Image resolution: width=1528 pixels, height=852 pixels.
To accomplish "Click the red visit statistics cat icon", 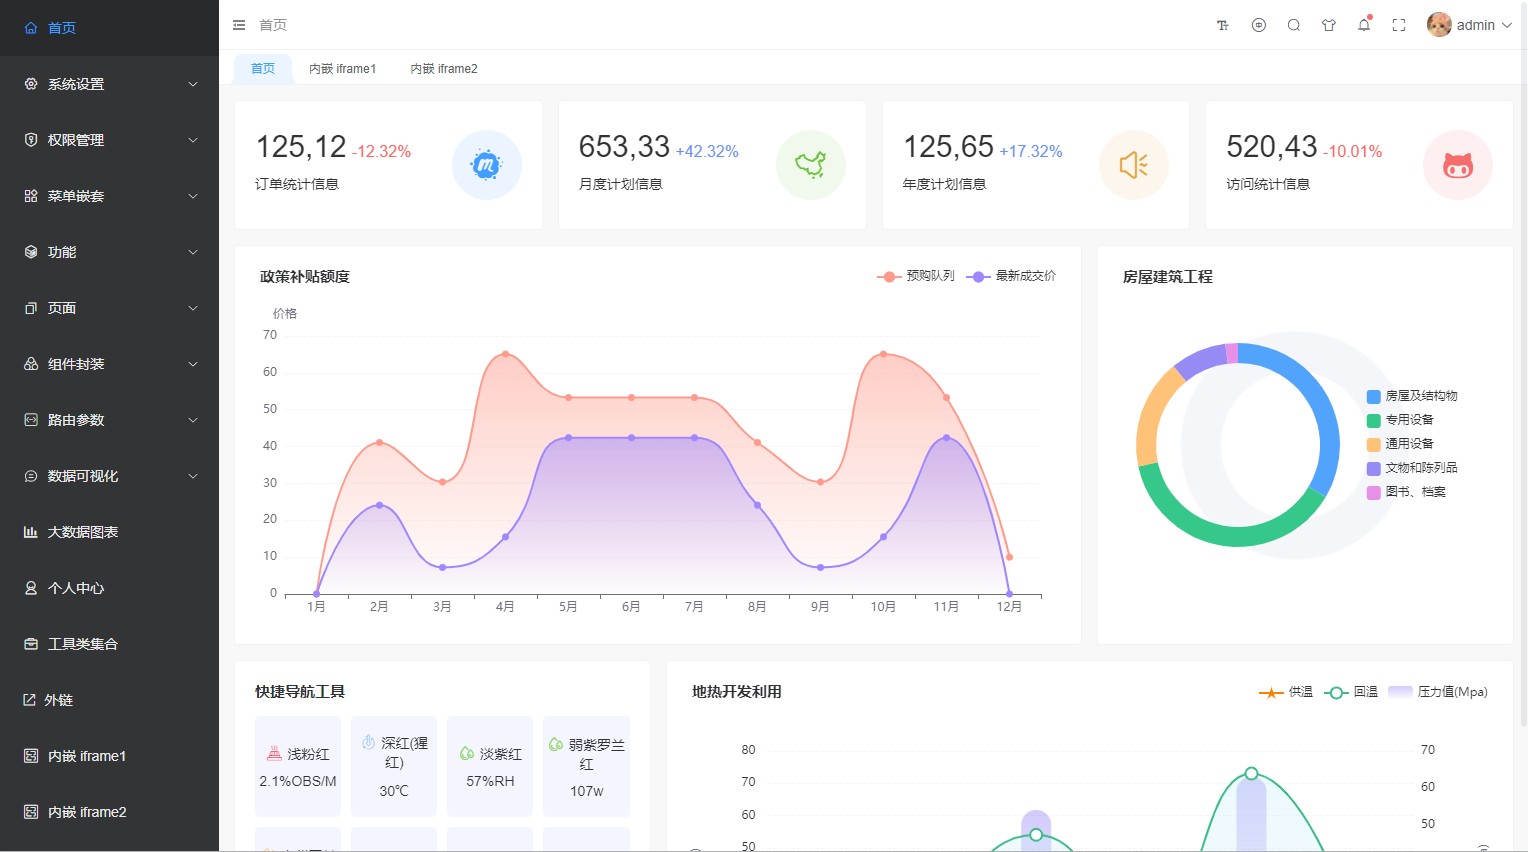I will (1458, 165).
